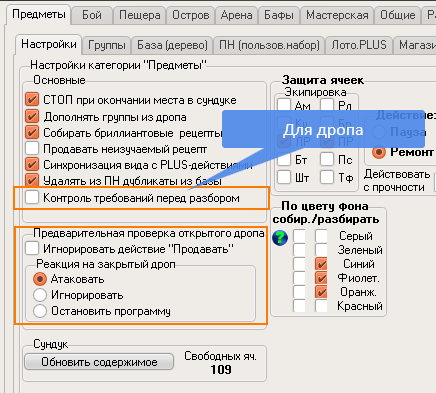
Task: Choose Игнорировать reaction for closed drop
Action: pyautogui.click(x=40, y=295)
